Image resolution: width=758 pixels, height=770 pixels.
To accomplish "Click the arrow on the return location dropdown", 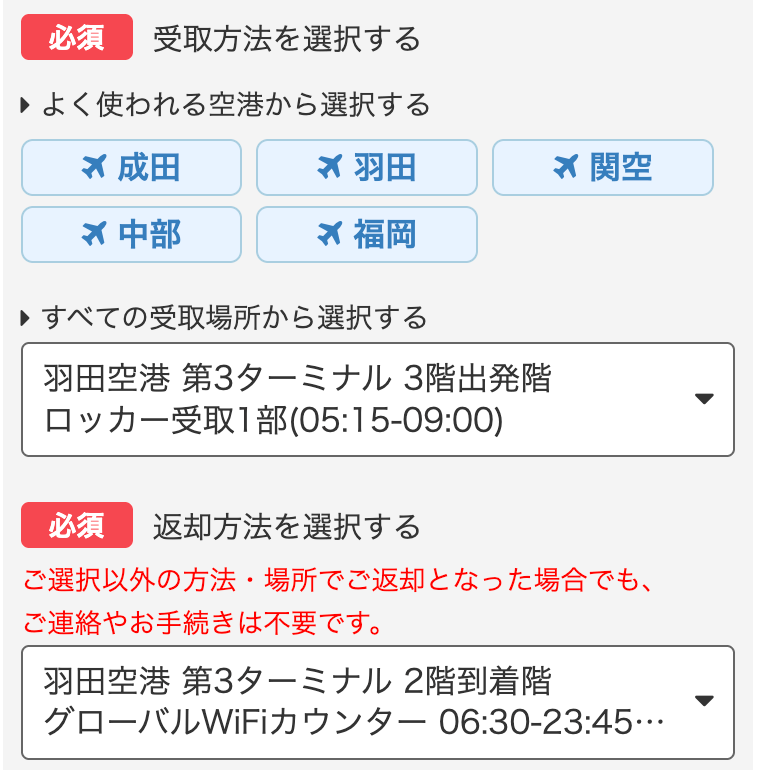I will coord(704,701).
